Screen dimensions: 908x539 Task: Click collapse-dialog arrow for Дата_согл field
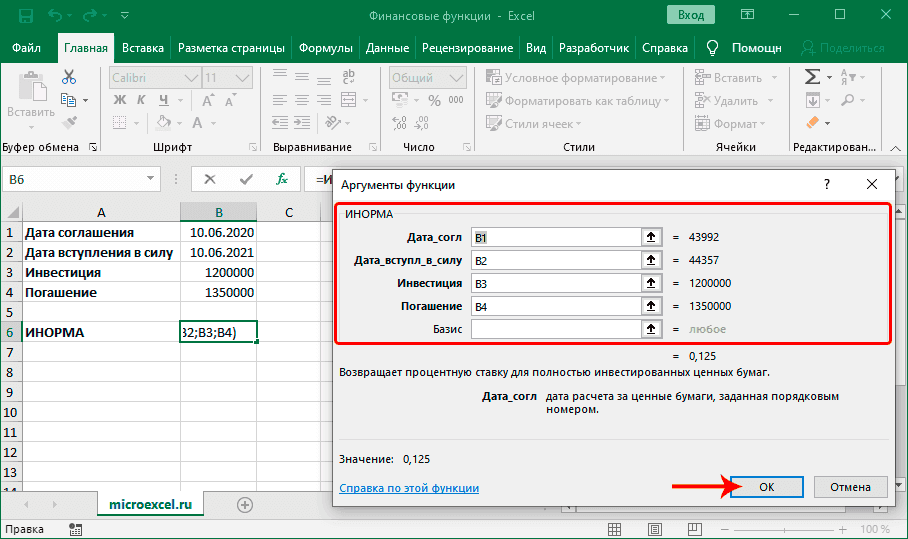652,237
